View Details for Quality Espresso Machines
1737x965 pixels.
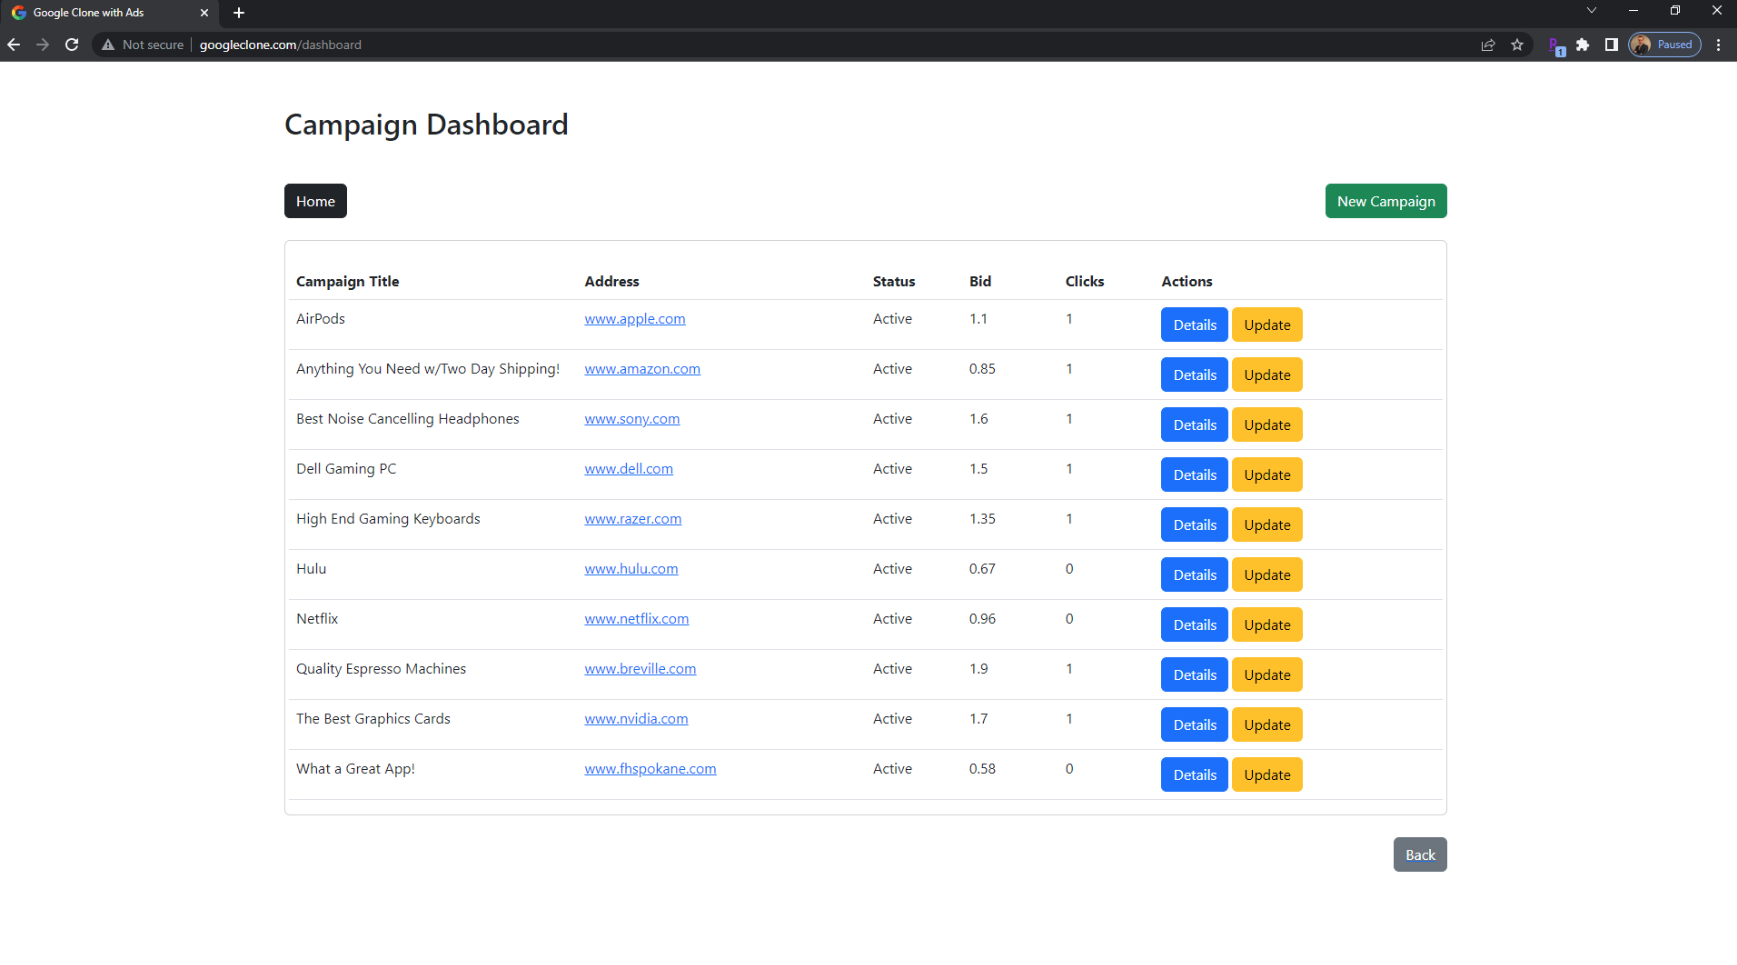click(x=1194, y=675)
